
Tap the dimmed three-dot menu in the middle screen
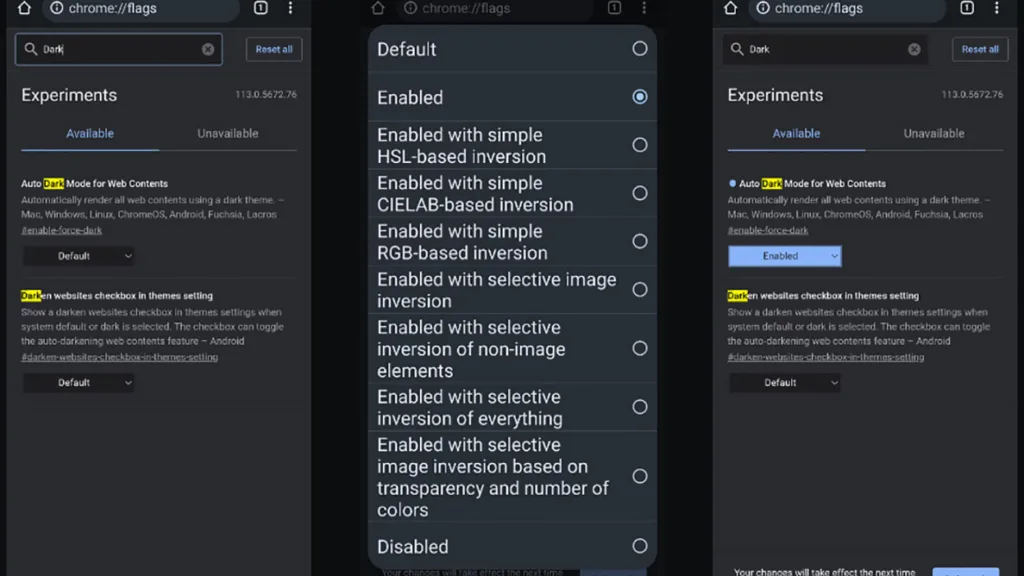point(644,8)
